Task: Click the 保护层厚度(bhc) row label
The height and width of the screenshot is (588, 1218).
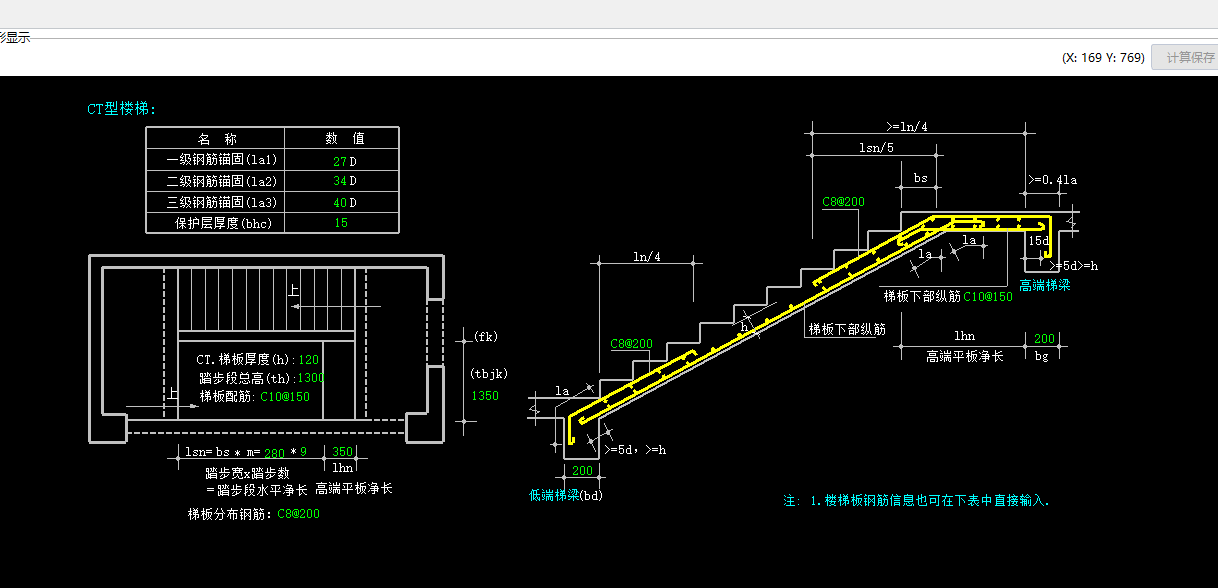Action: point(224,223)
